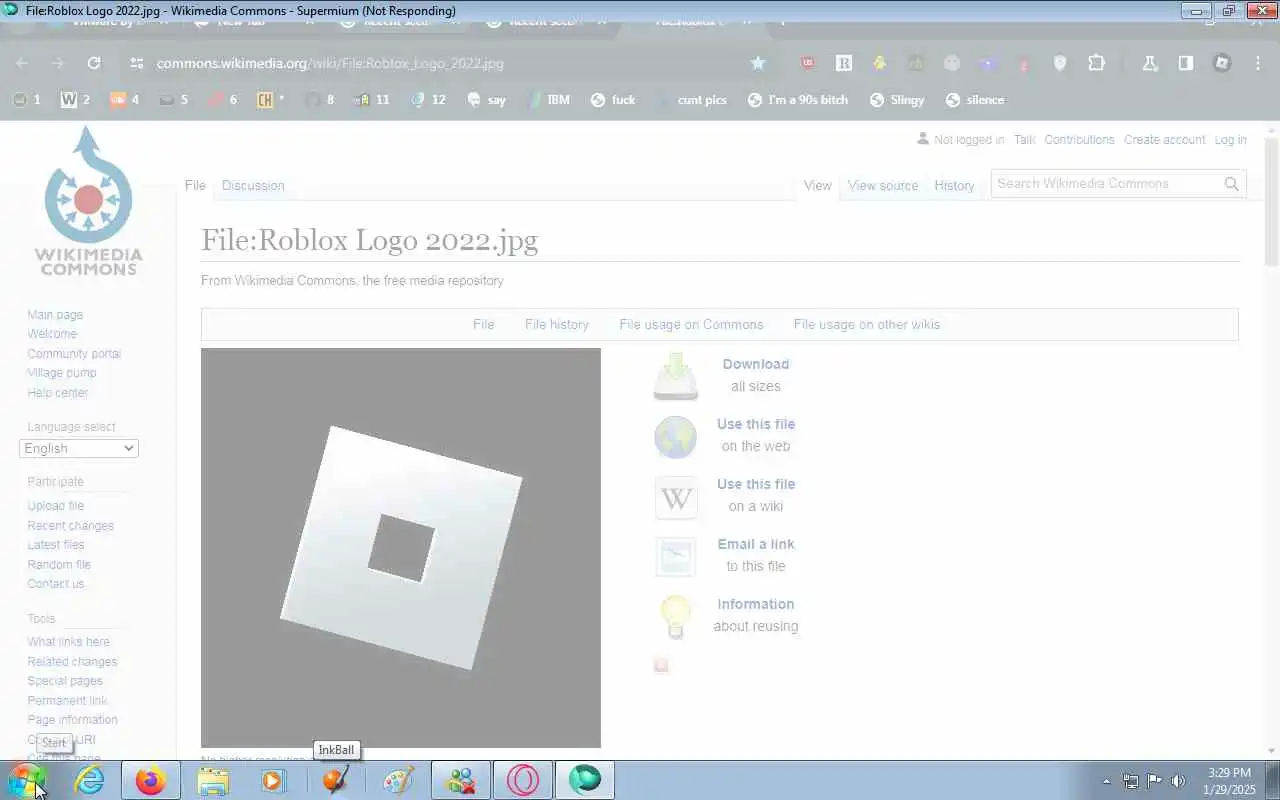Open File usage on other wikis

click(867, 324)
